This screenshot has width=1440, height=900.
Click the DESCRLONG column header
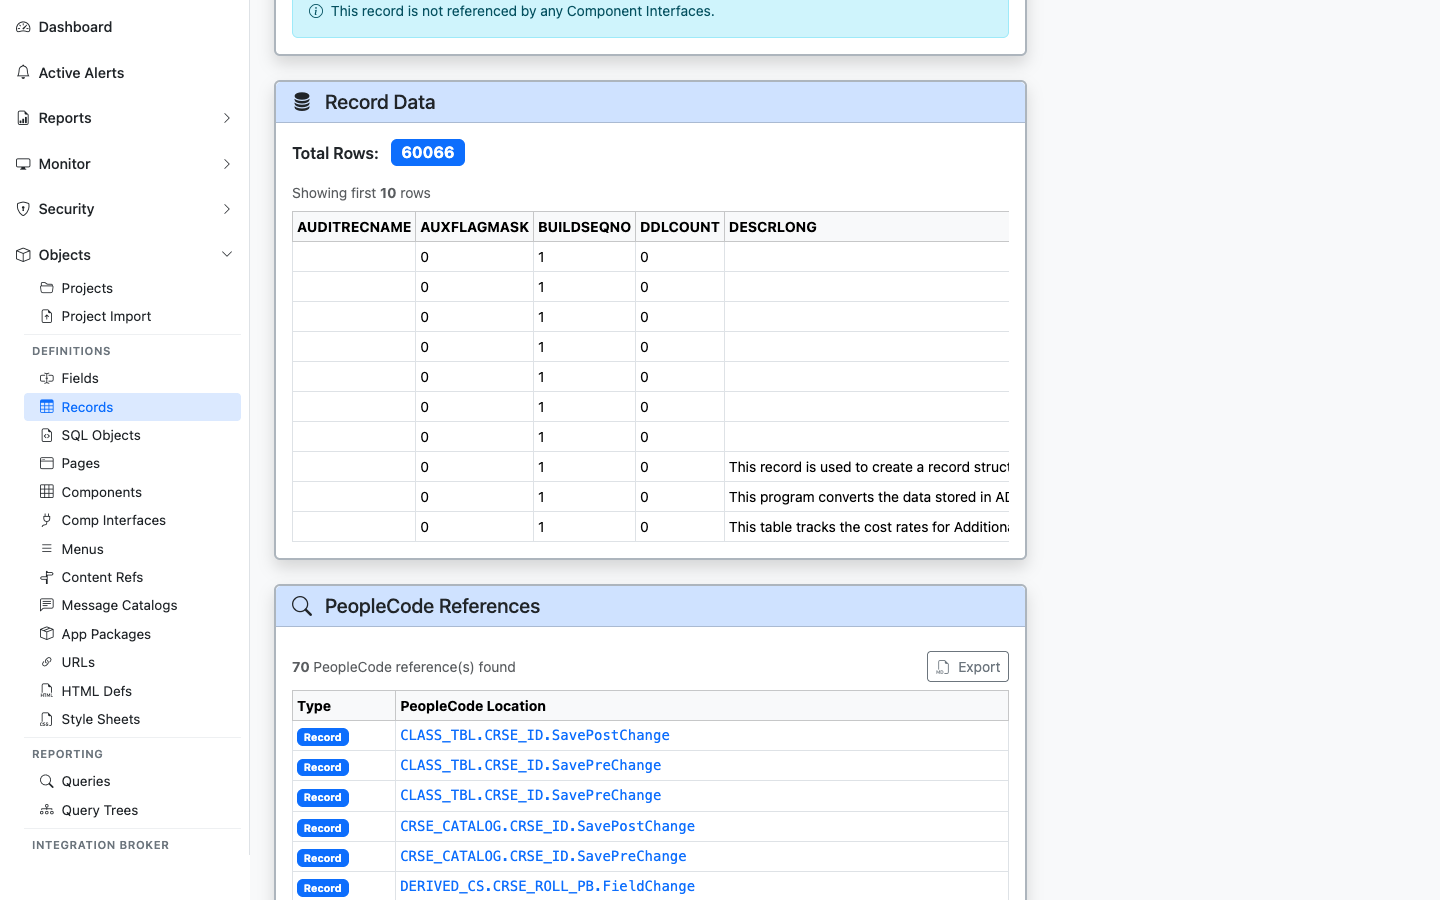867,227
